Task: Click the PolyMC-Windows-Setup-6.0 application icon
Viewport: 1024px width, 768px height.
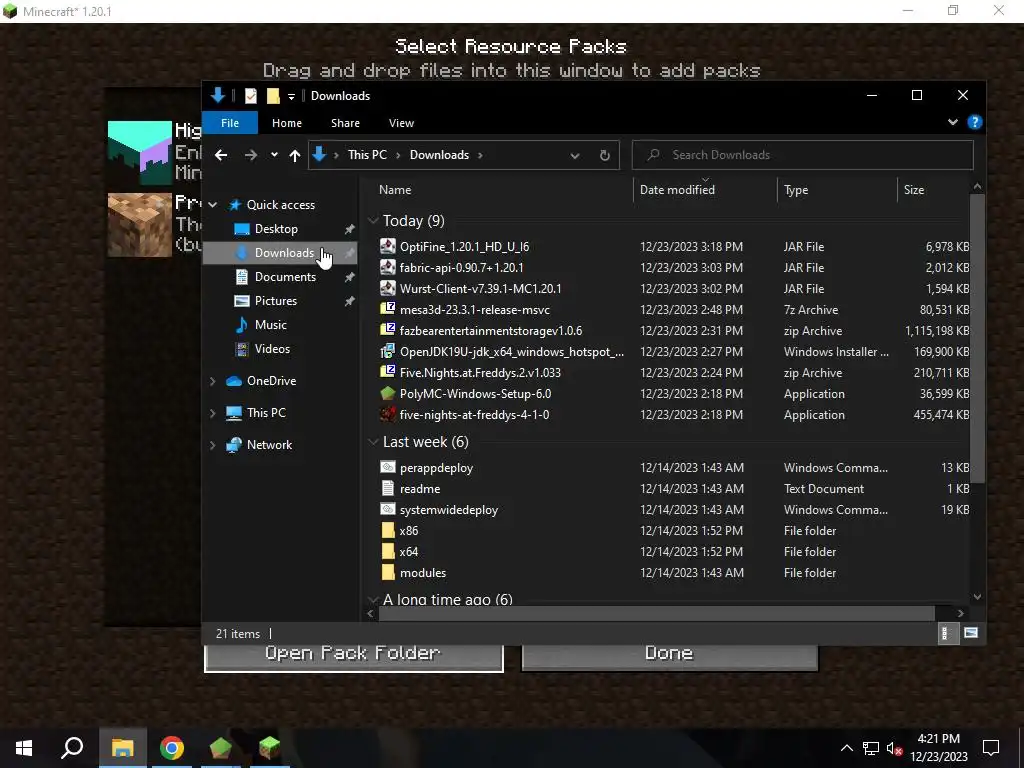Action: [388, 393]
